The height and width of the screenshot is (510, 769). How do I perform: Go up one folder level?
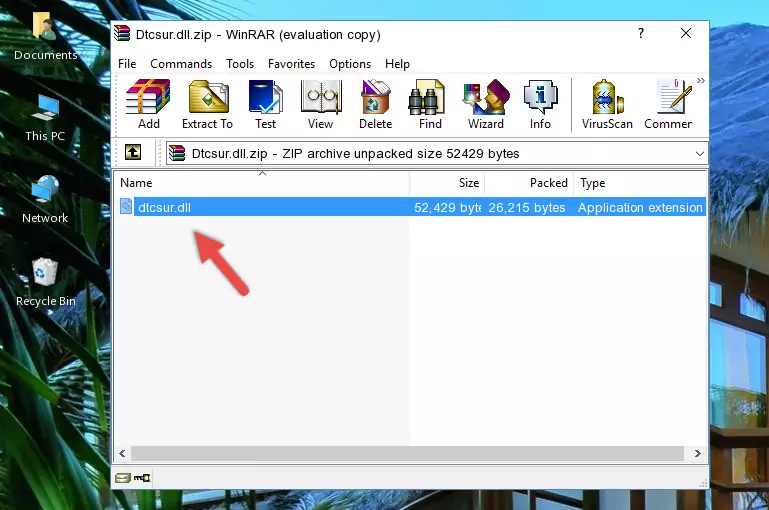(x=133, y=153)
